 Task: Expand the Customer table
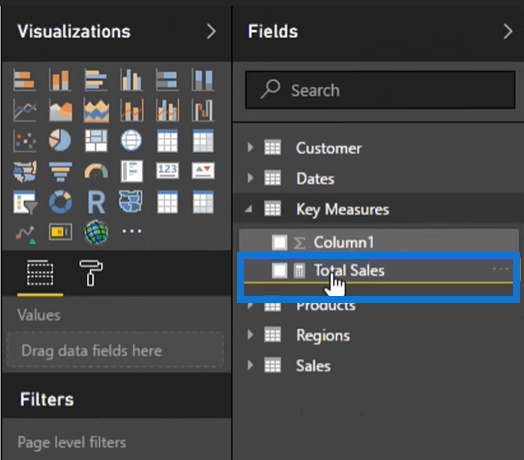(x=250, y=147)
